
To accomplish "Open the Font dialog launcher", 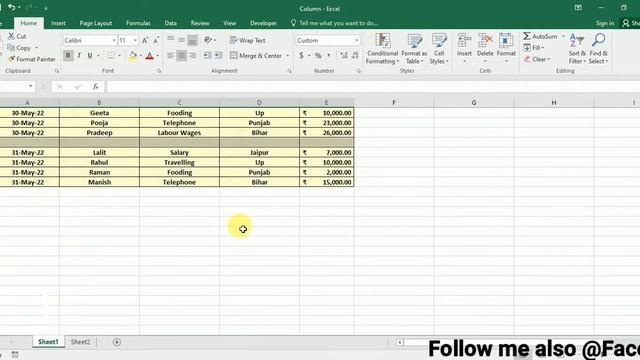I will click(159, 71).
